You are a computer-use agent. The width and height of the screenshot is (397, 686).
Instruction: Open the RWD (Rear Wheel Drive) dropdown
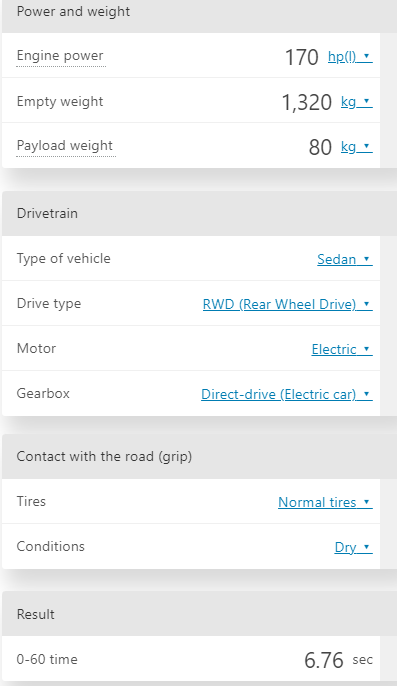click(288, 304)
